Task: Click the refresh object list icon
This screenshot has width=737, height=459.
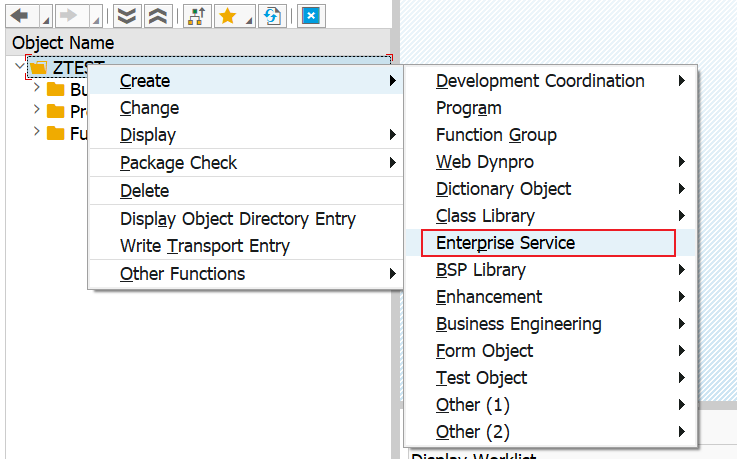Action: tap(272, 16)
